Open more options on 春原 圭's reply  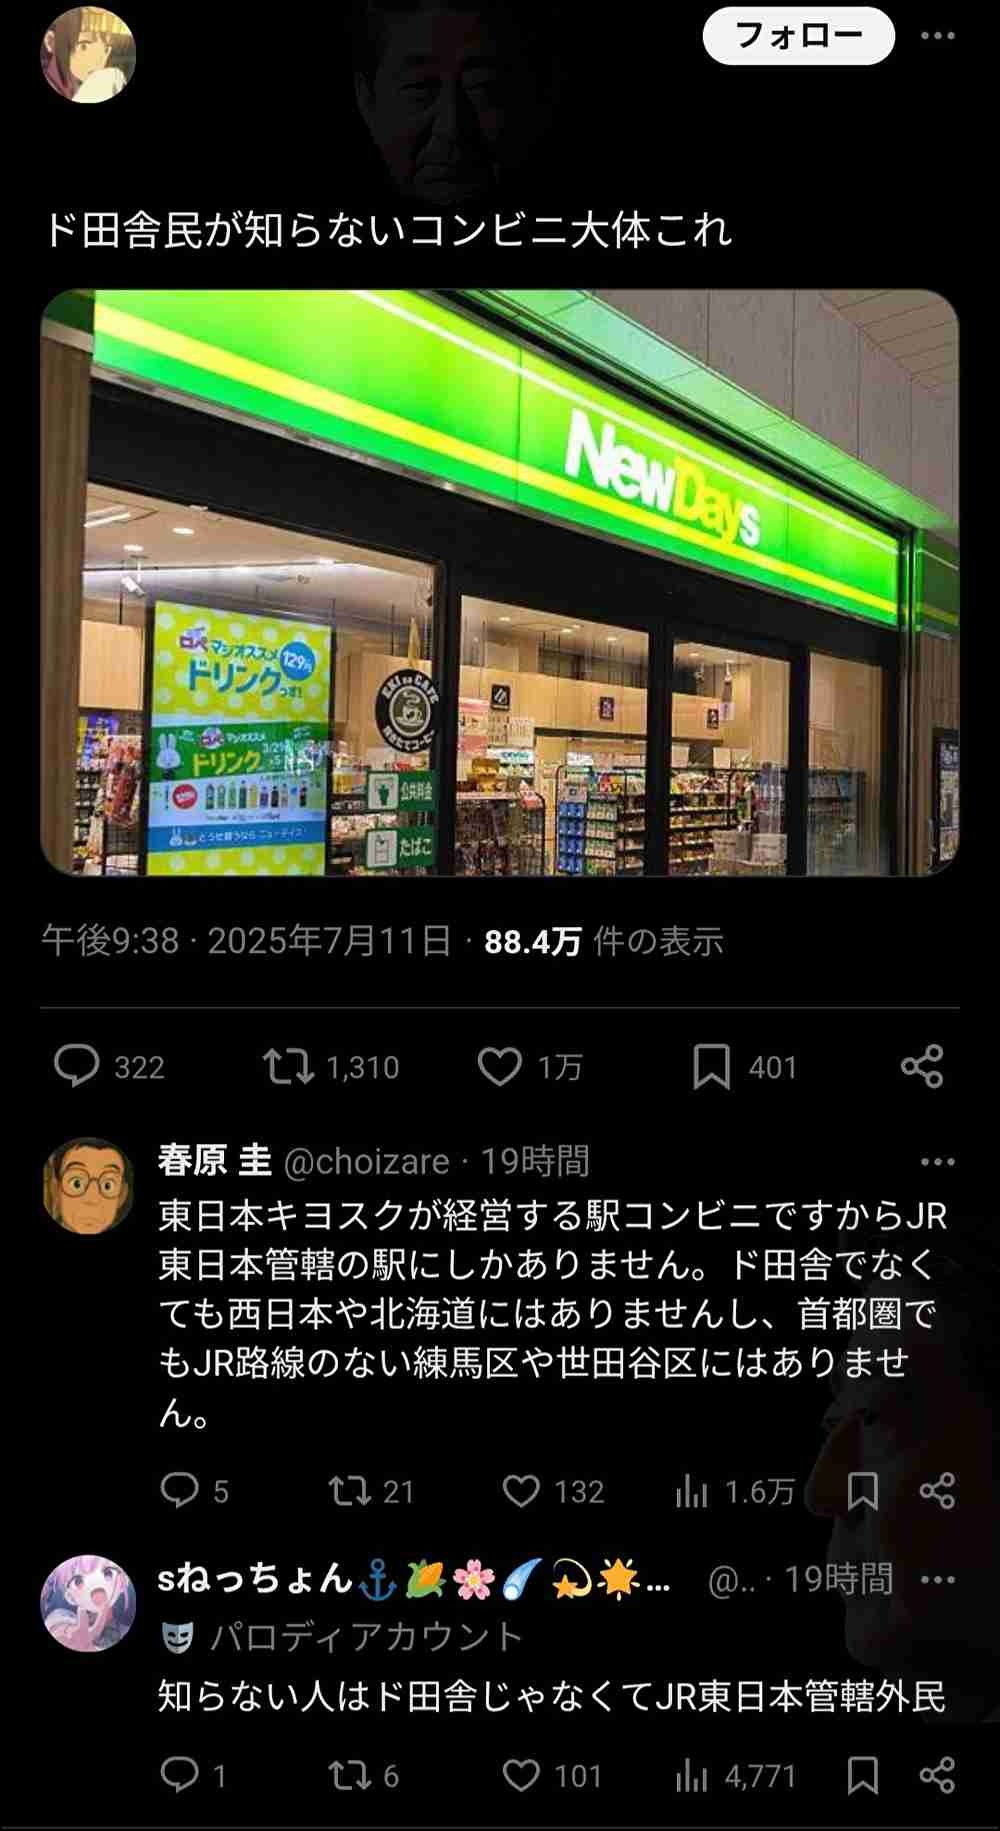point(937,1161)
